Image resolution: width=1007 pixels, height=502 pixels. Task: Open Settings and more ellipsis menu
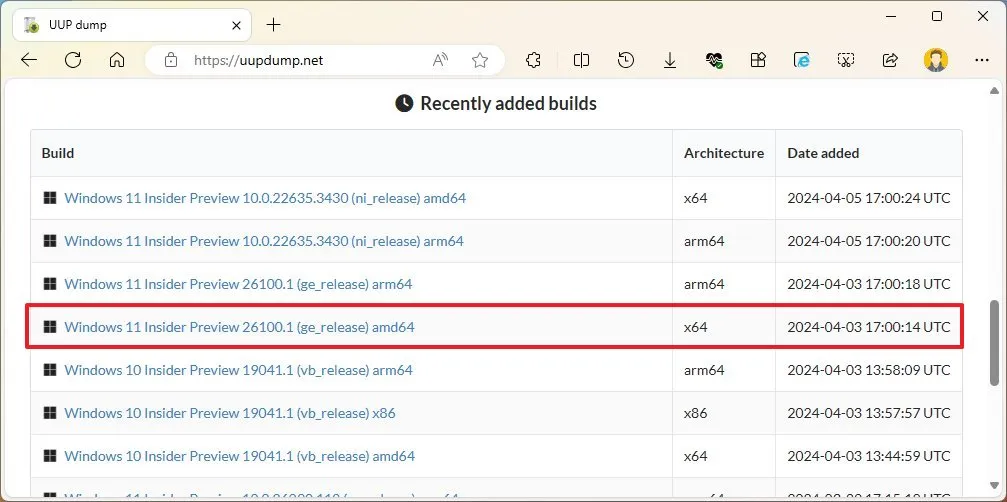(981, 60)
